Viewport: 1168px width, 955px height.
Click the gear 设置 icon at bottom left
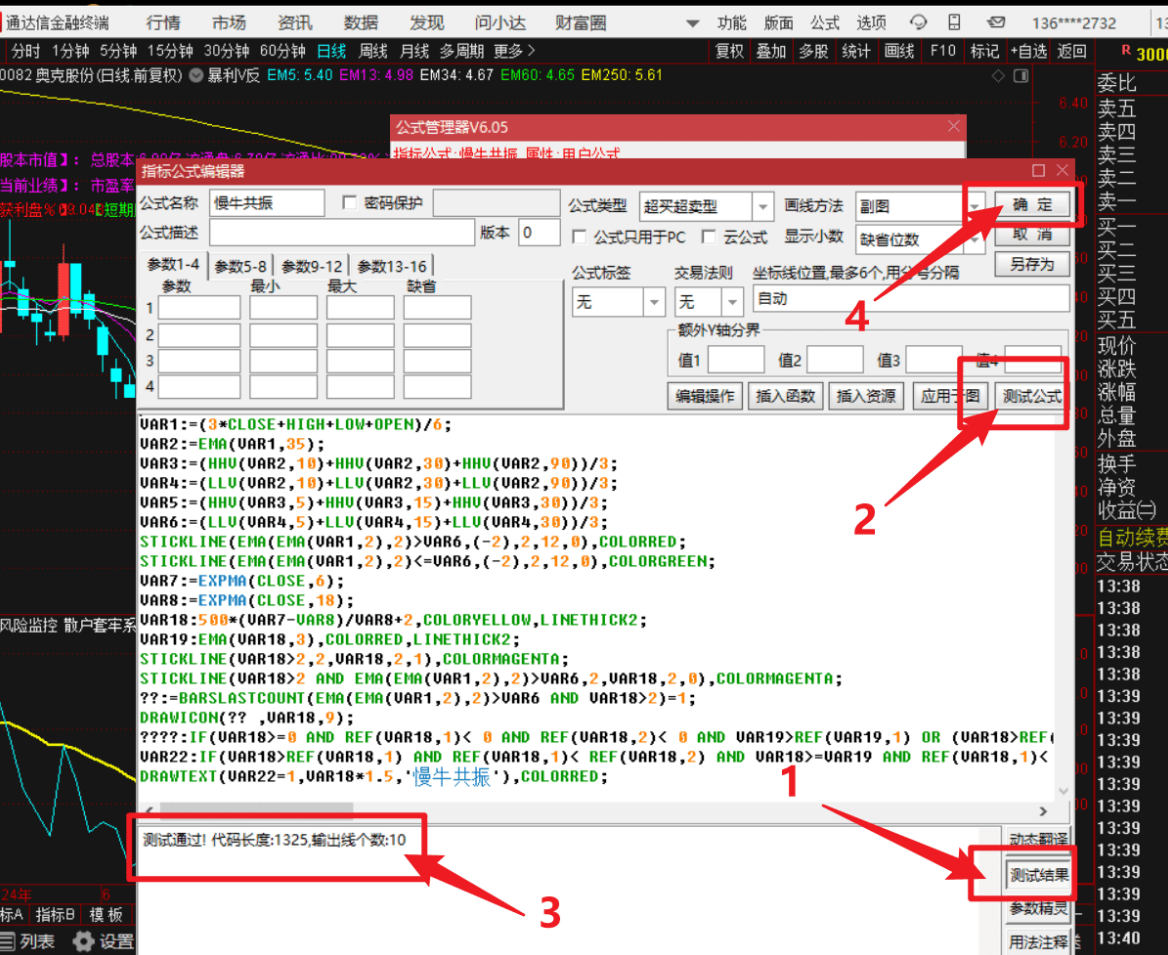point(83,942)
